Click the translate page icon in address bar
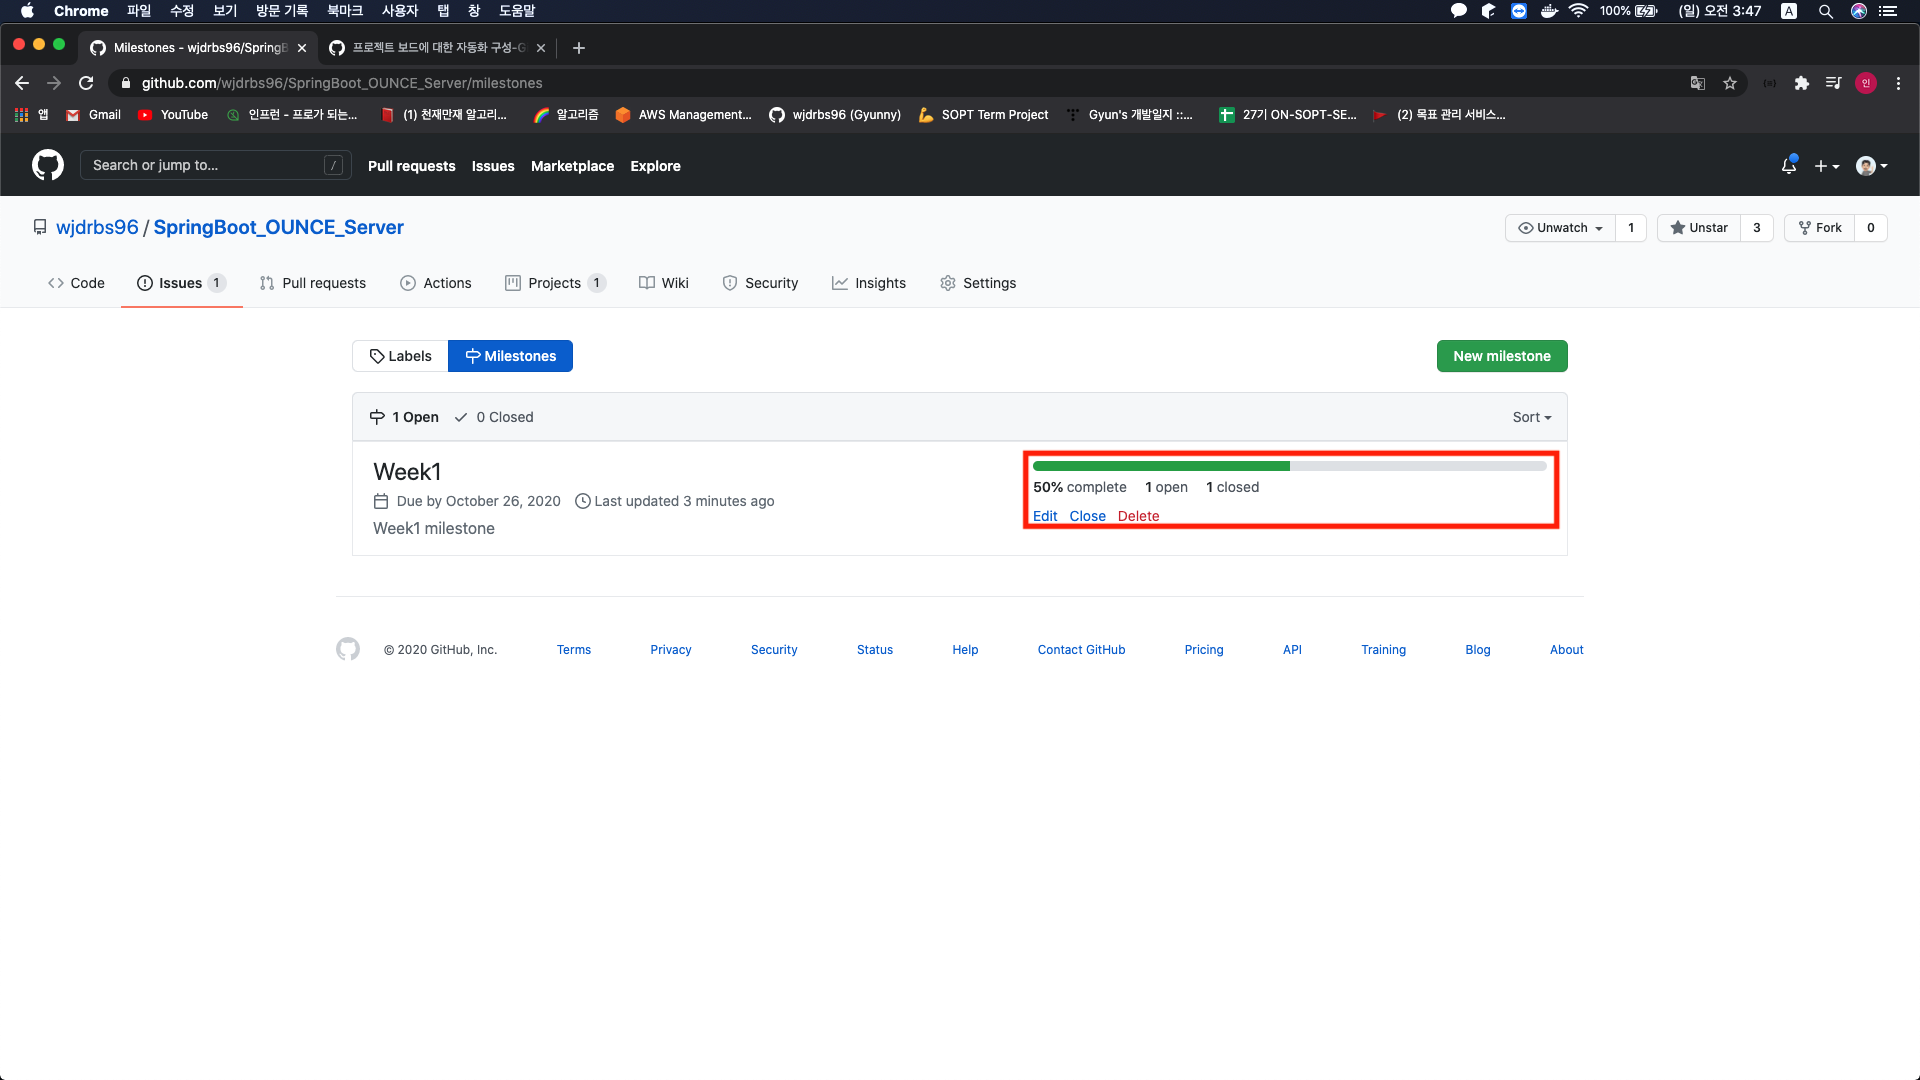Screen dimensions: 1920x1080 pyautogui.click(x=1697, y=83)
